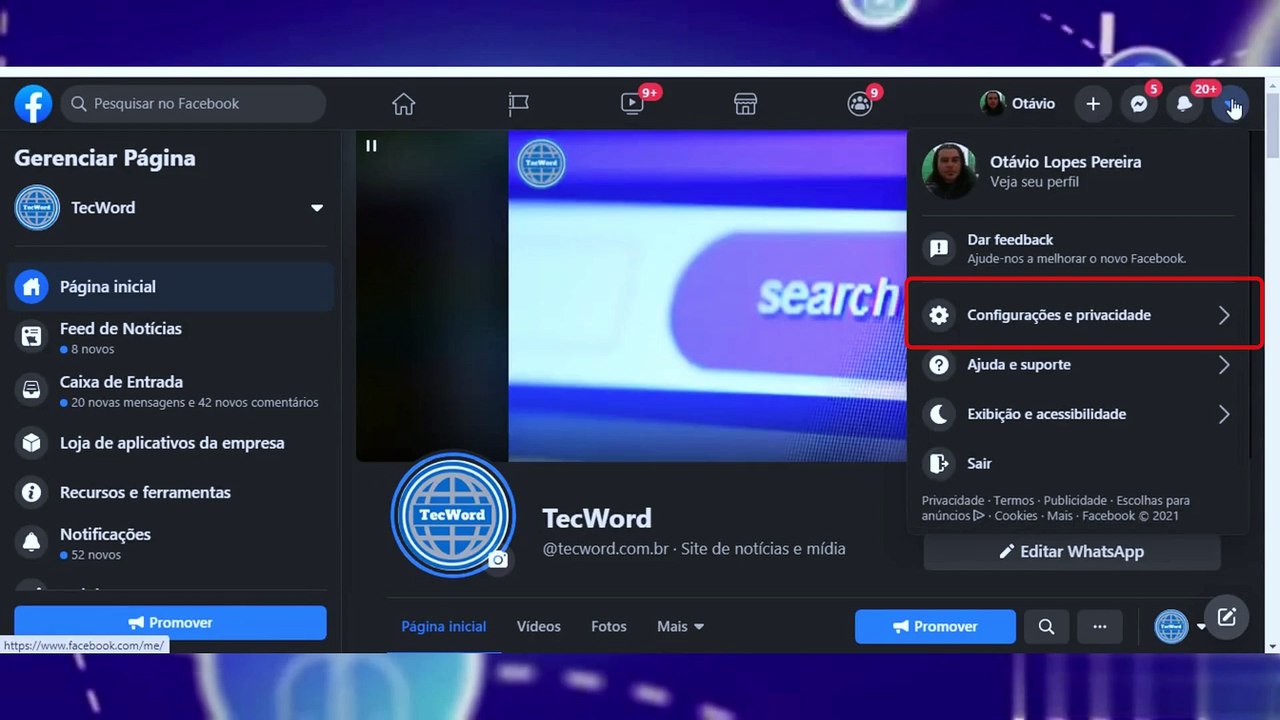The width and height of the screenshot is (1280, 720).
Task: Open the Pages flag icon
Action: click(518, 104)
